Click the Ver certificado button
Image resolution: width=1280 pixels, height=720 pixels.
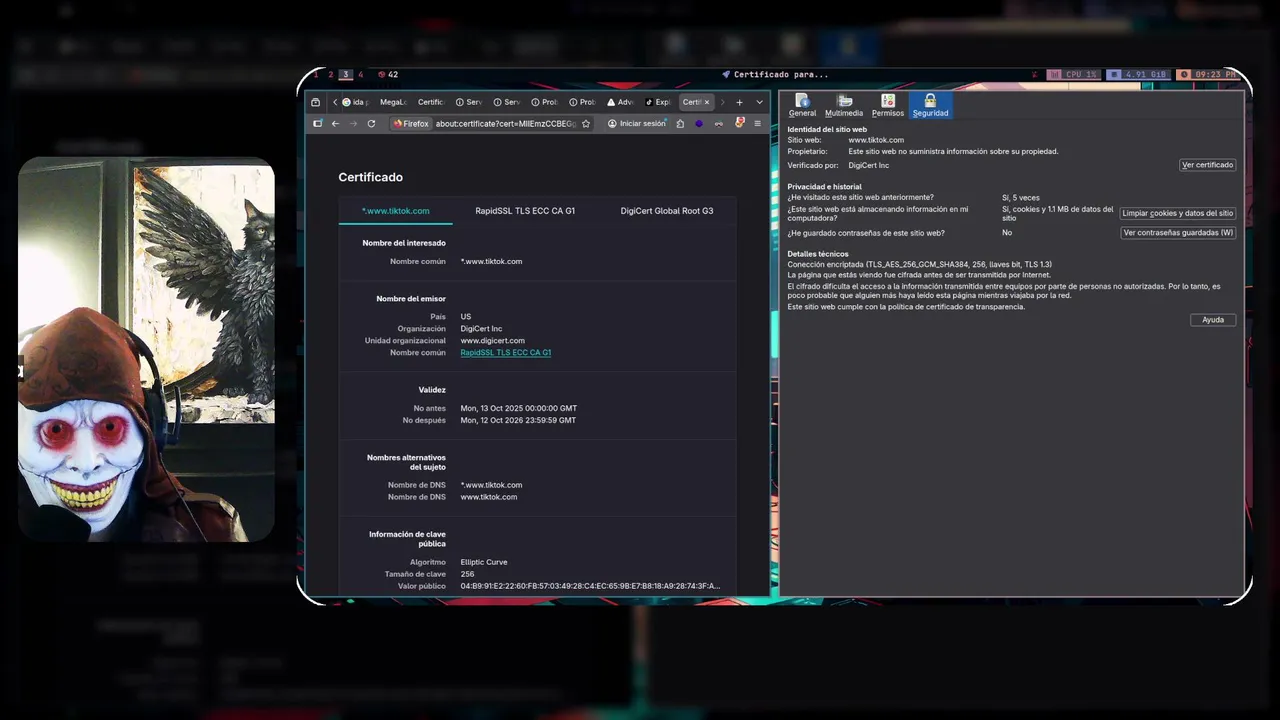click(1207, 165)
